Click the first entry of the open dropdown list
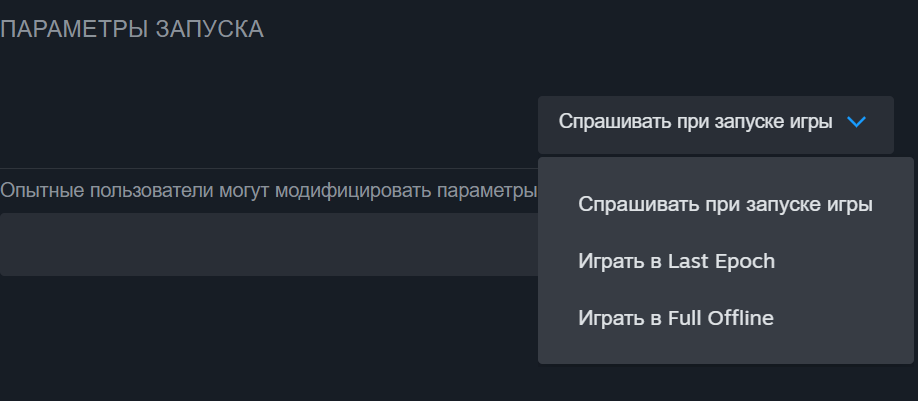 (725, 204)
